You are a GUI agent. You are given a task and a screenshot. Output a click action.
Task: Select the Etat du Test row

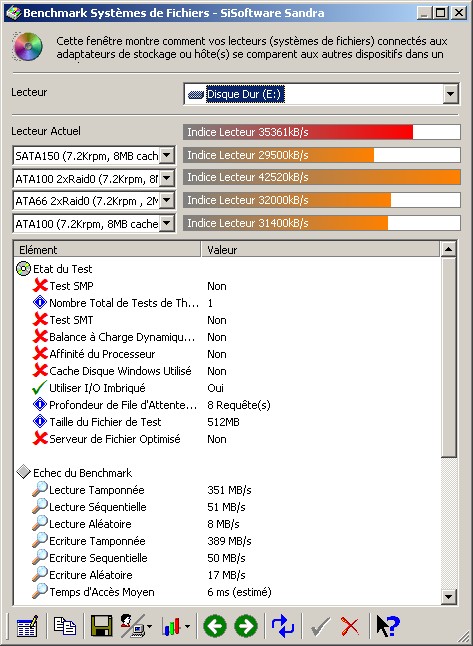(227, 269)
